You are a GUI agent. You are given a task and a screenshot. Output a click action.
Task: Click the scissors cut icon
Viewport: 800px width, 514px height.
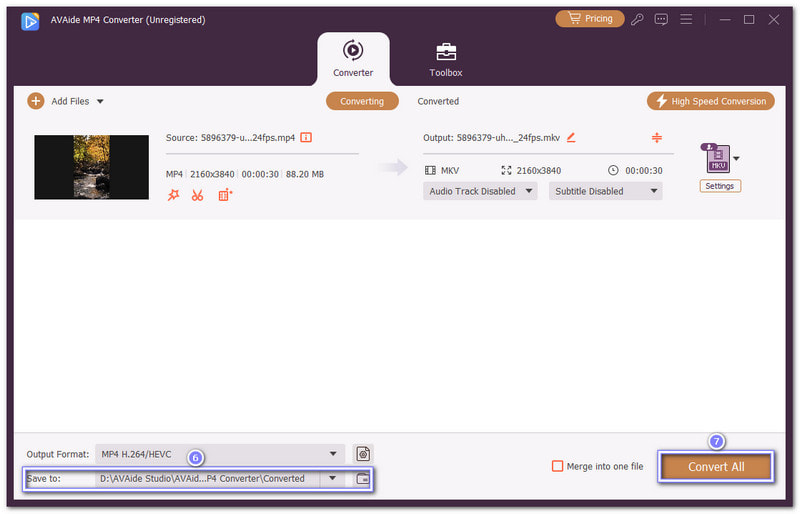coord(198,196)
